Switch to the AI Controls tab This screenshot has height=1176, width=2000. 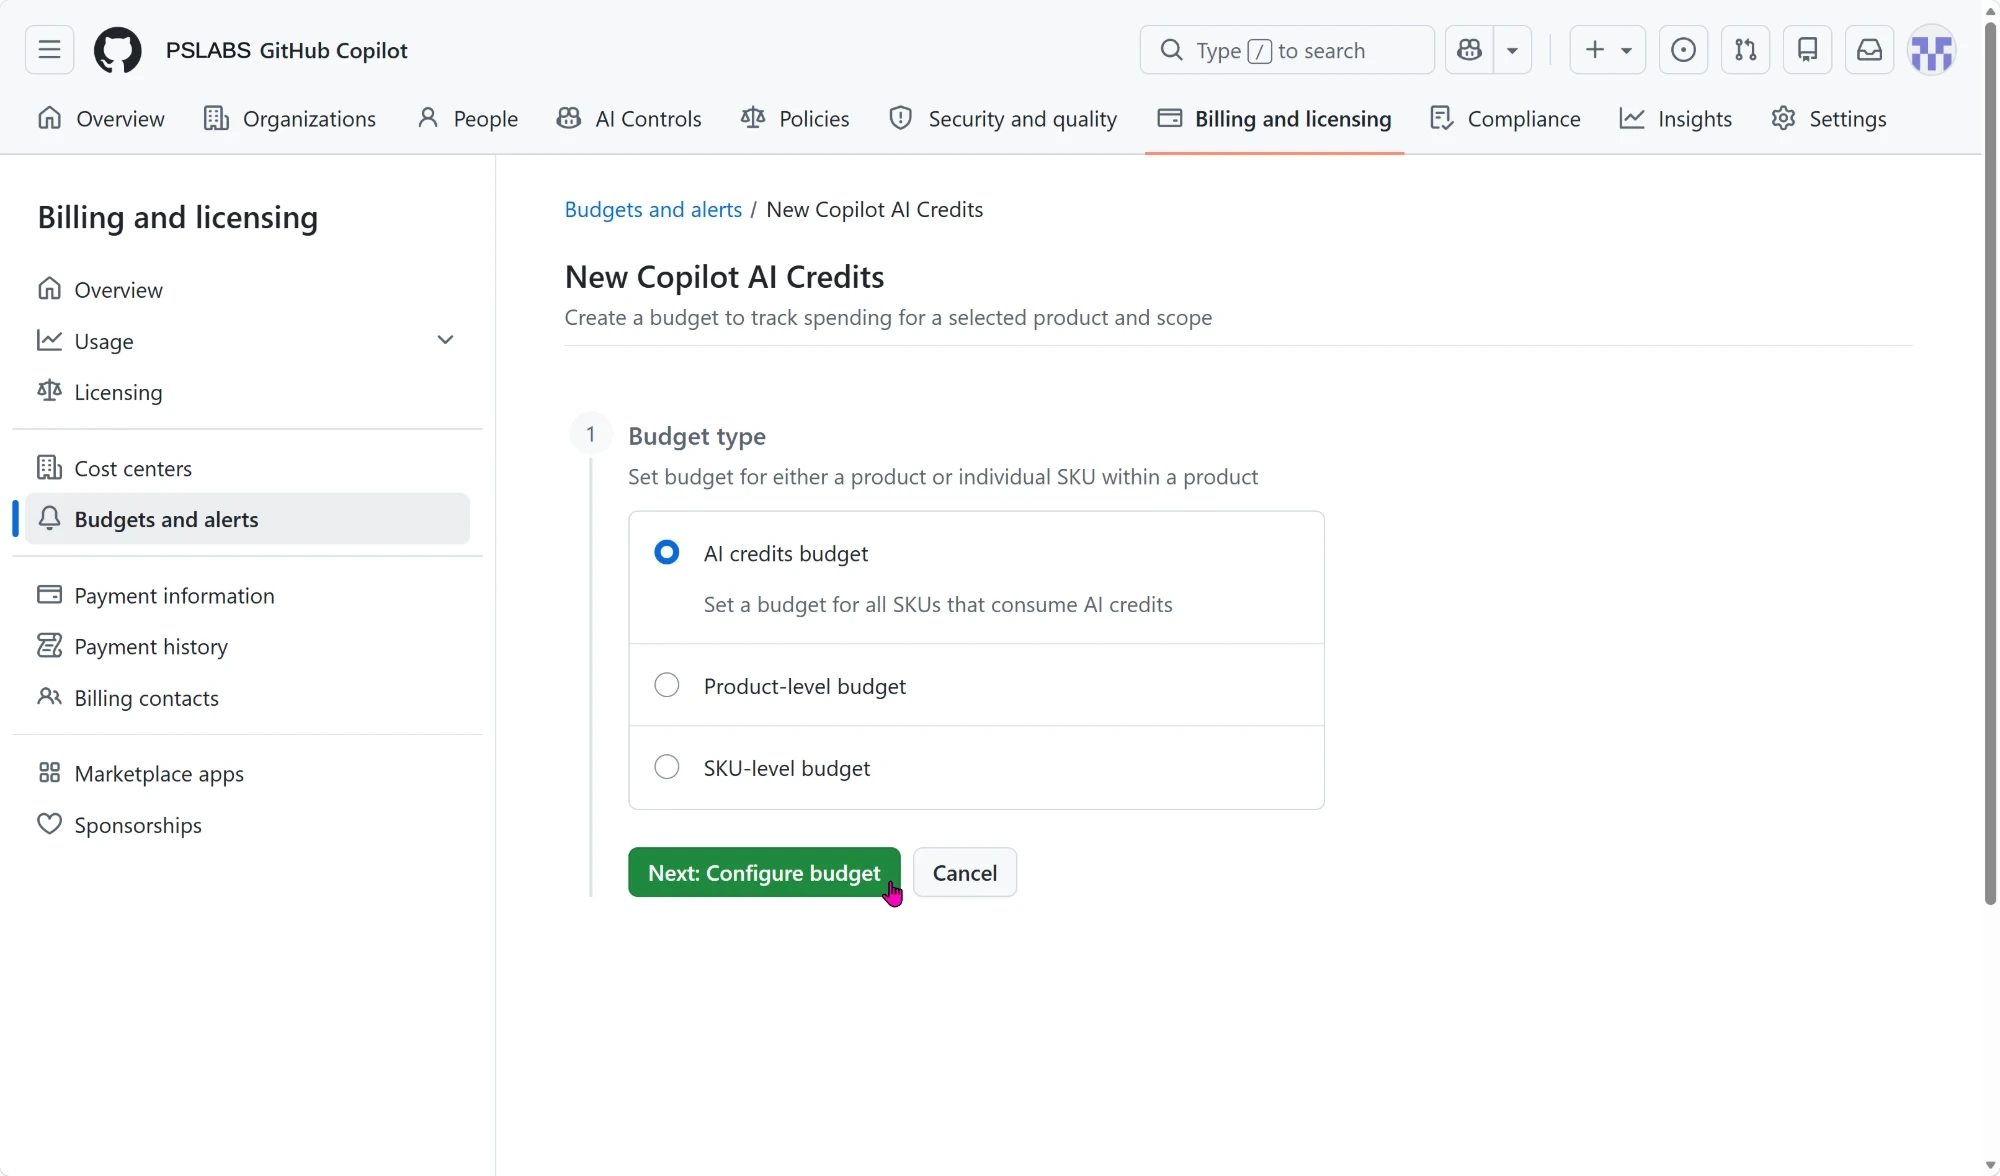tap(629, 119)
